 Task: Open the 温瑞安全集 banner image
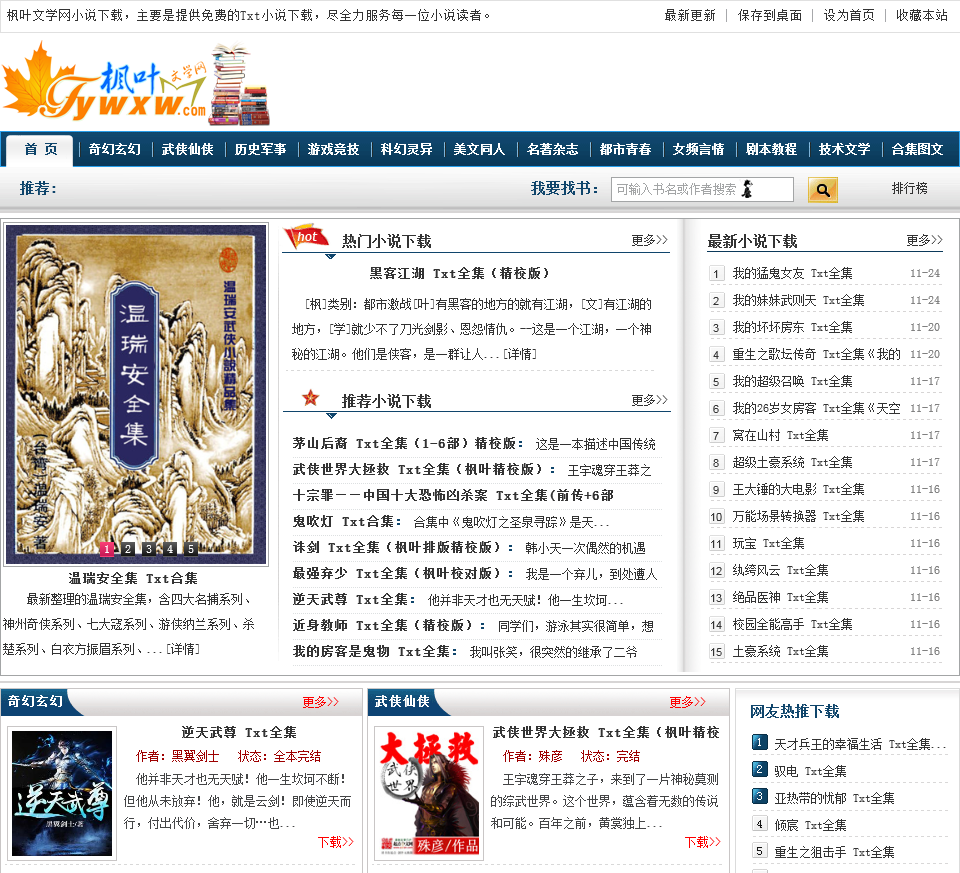point(136,394)
